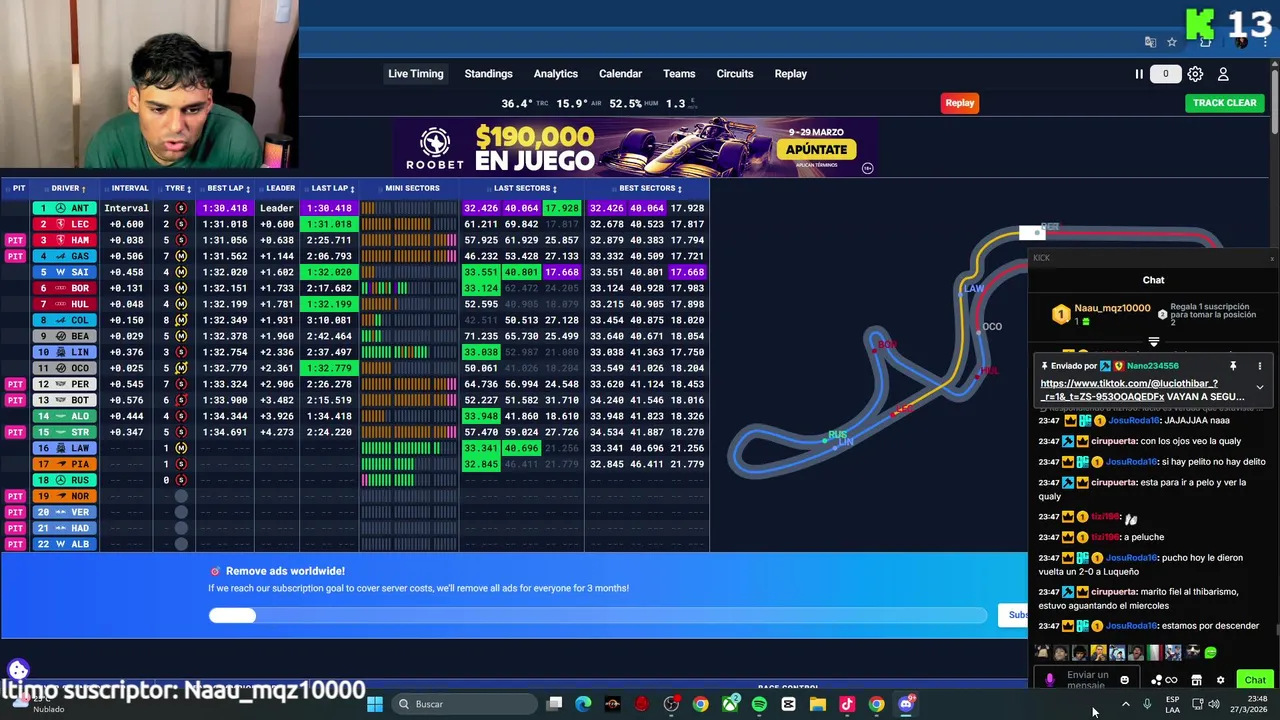Click the medium tyre icon in SAI's row
Viewport: 1280px width, 720px height.
(x=181, y=272)
